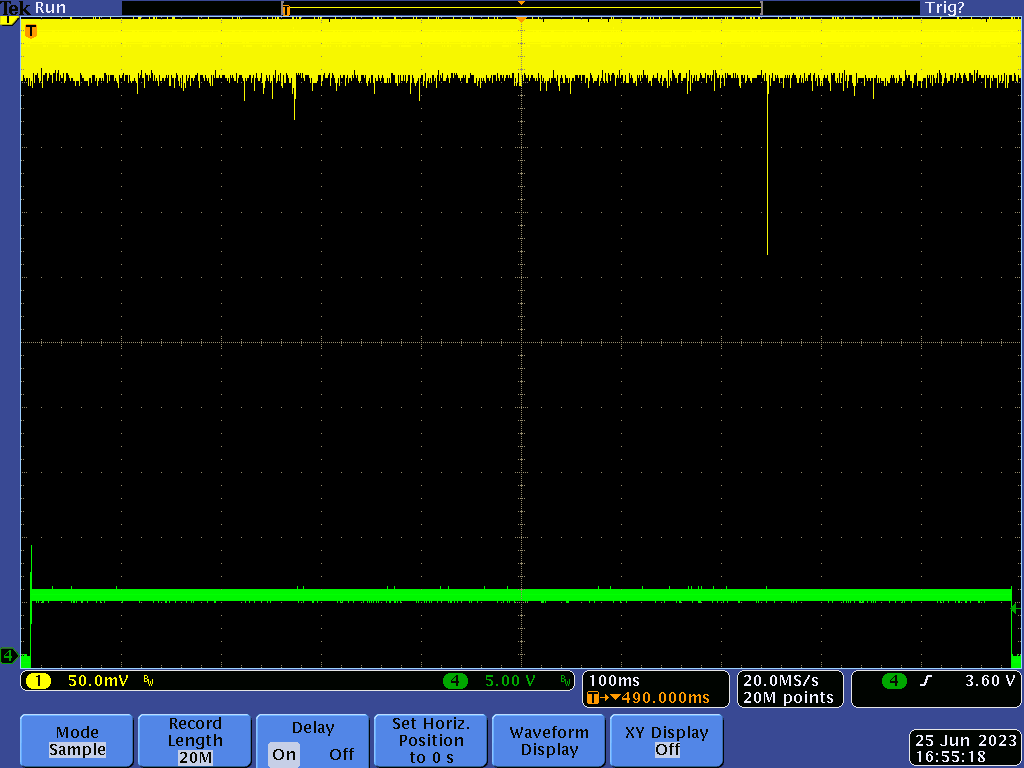
Task: Click the rising edge trigger slope icon
Action: (925, 681)
